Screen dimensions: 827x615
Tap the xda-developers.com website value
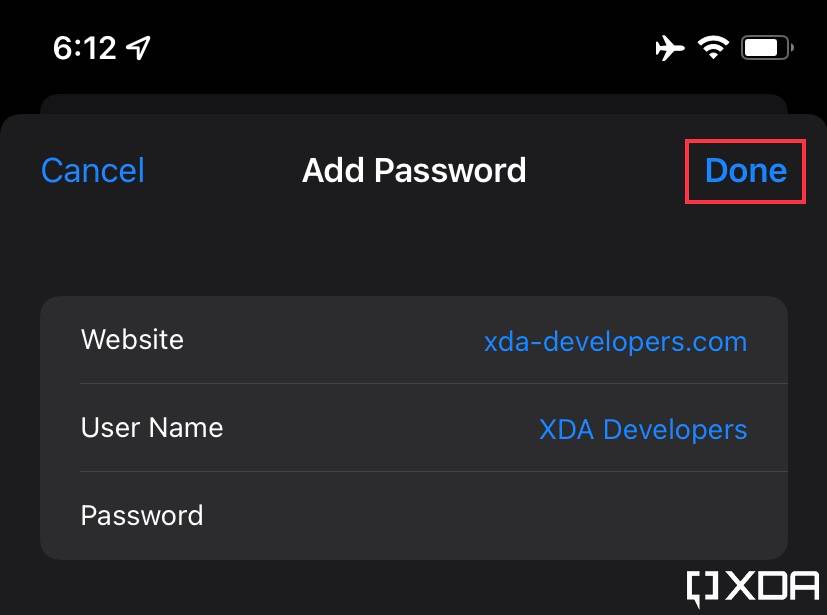(x=615, y=341)
